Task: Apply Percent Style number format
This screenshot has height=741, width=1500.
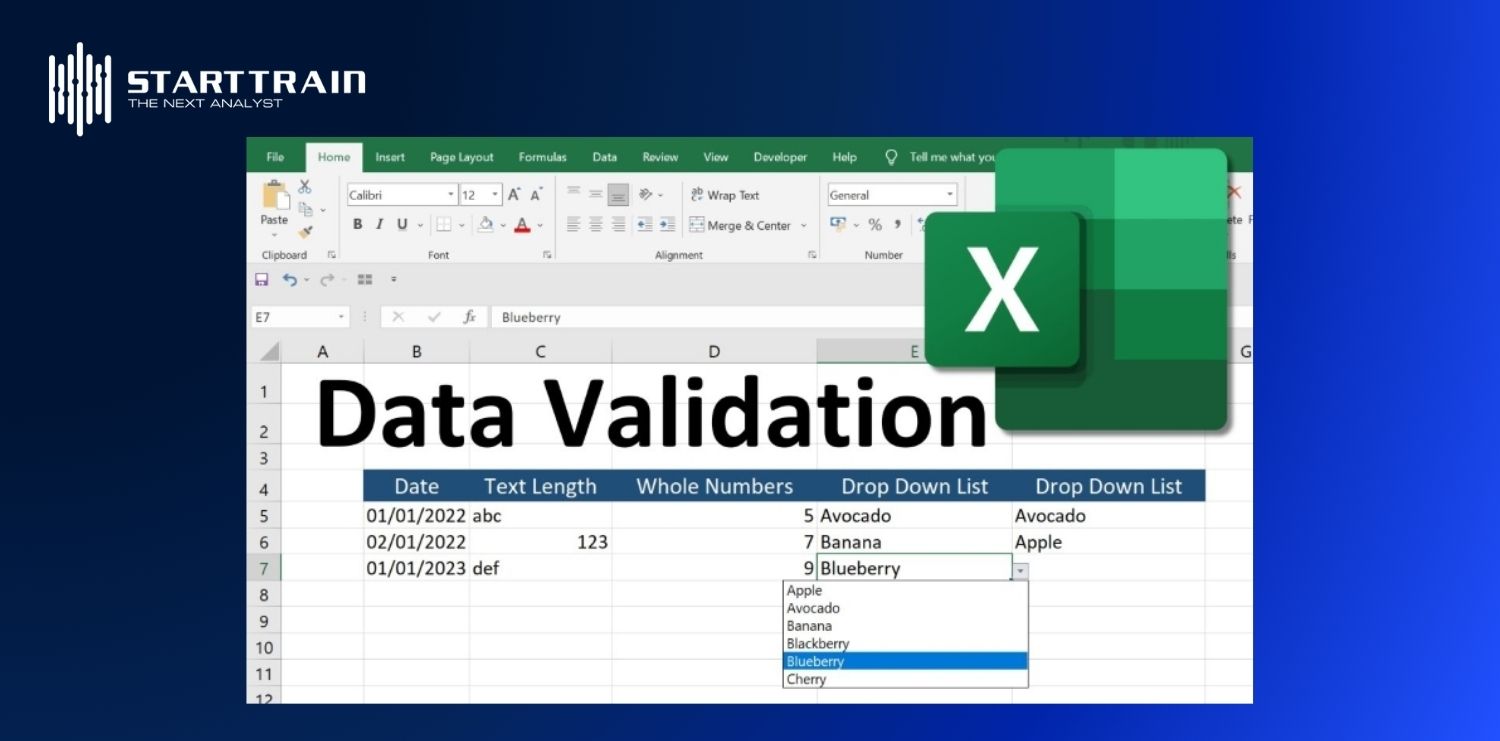Action: 875,225
